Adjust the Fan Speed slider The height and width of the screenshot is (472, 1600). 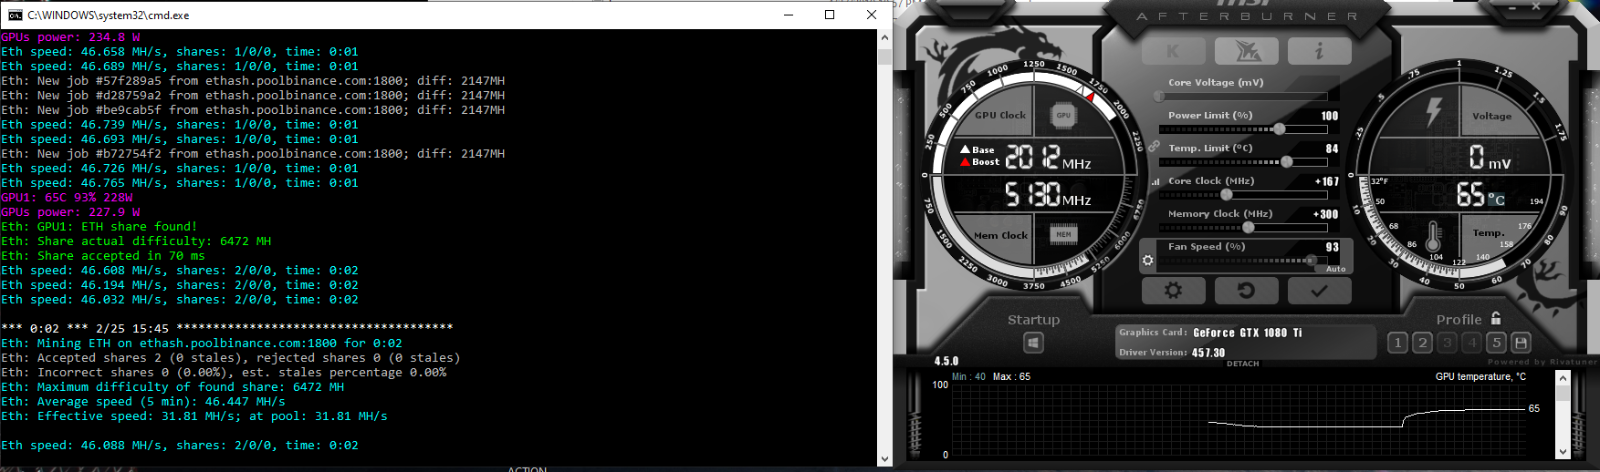(x=1242, y=260)
